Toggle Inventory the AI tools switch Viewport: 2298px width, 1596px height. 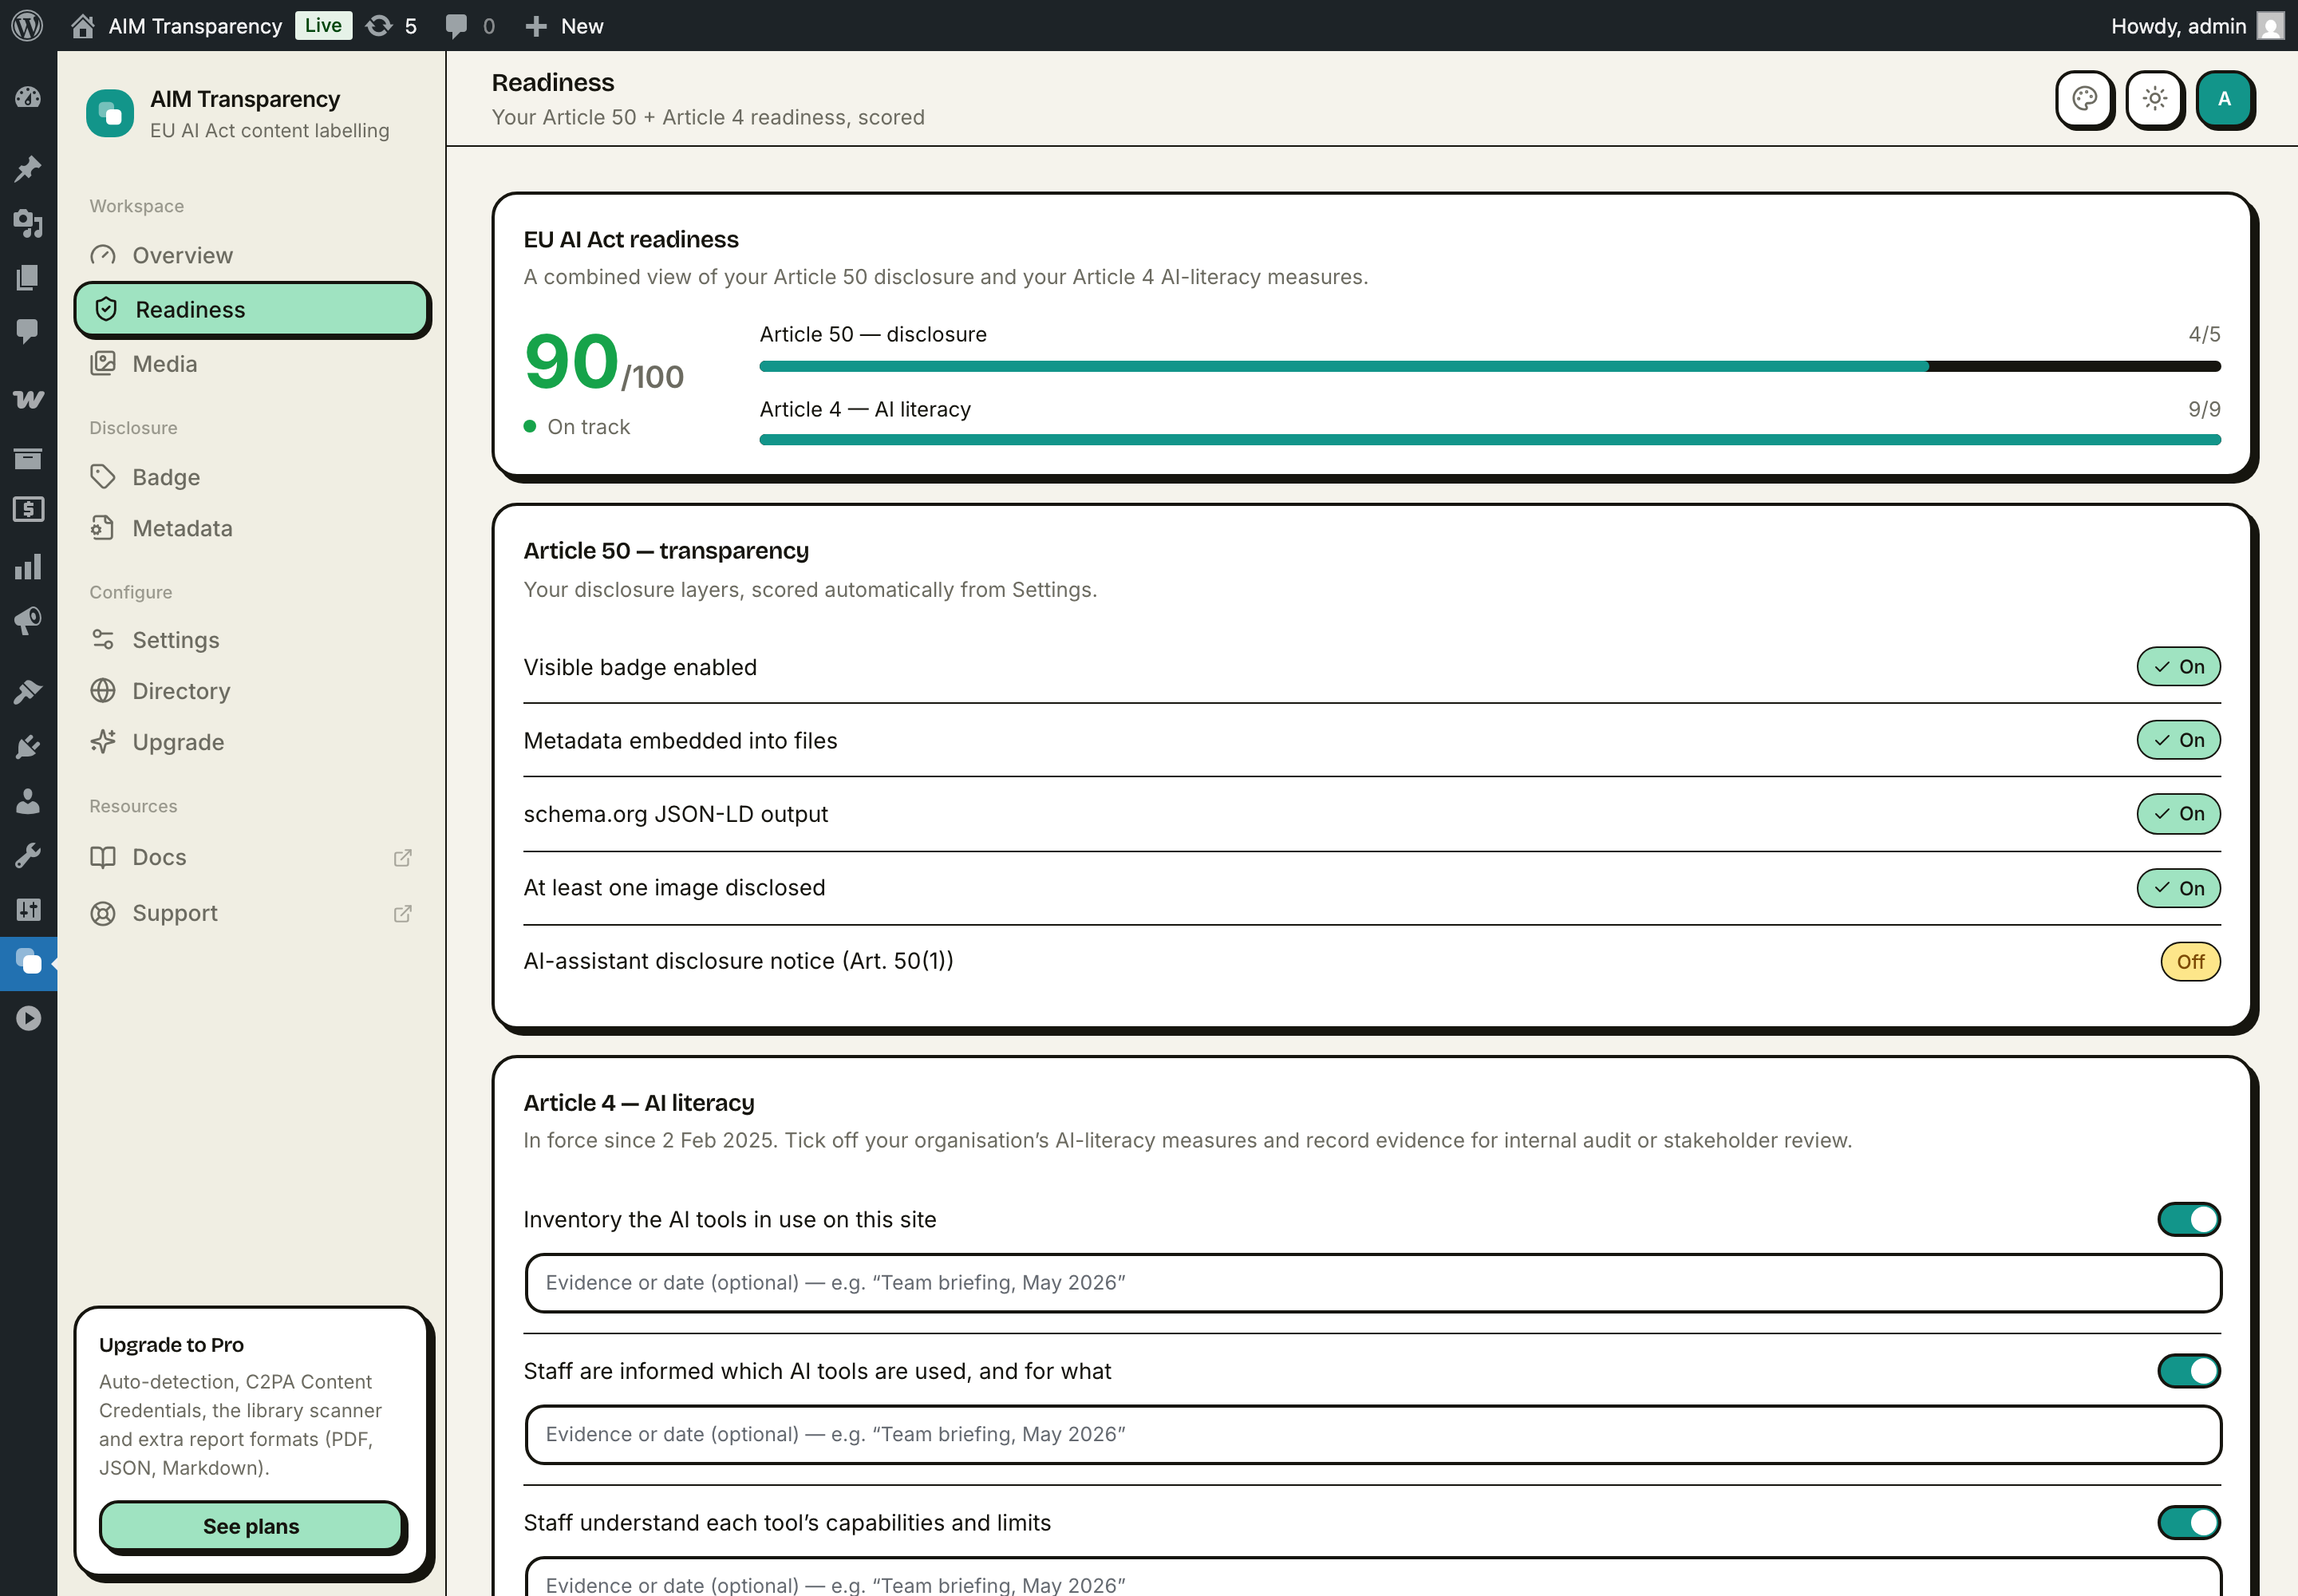2188,1219
